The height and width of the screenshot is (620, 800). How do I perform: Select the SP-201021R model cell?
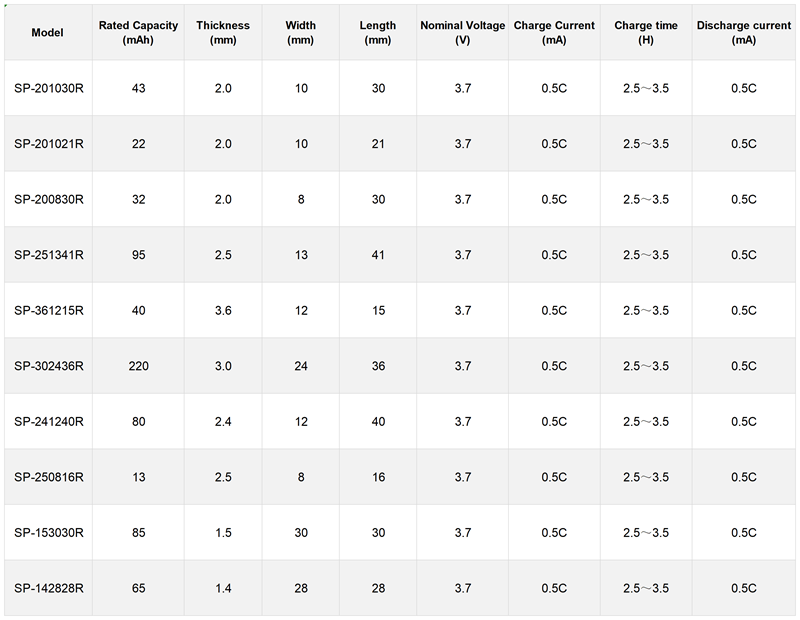point(48,144)
